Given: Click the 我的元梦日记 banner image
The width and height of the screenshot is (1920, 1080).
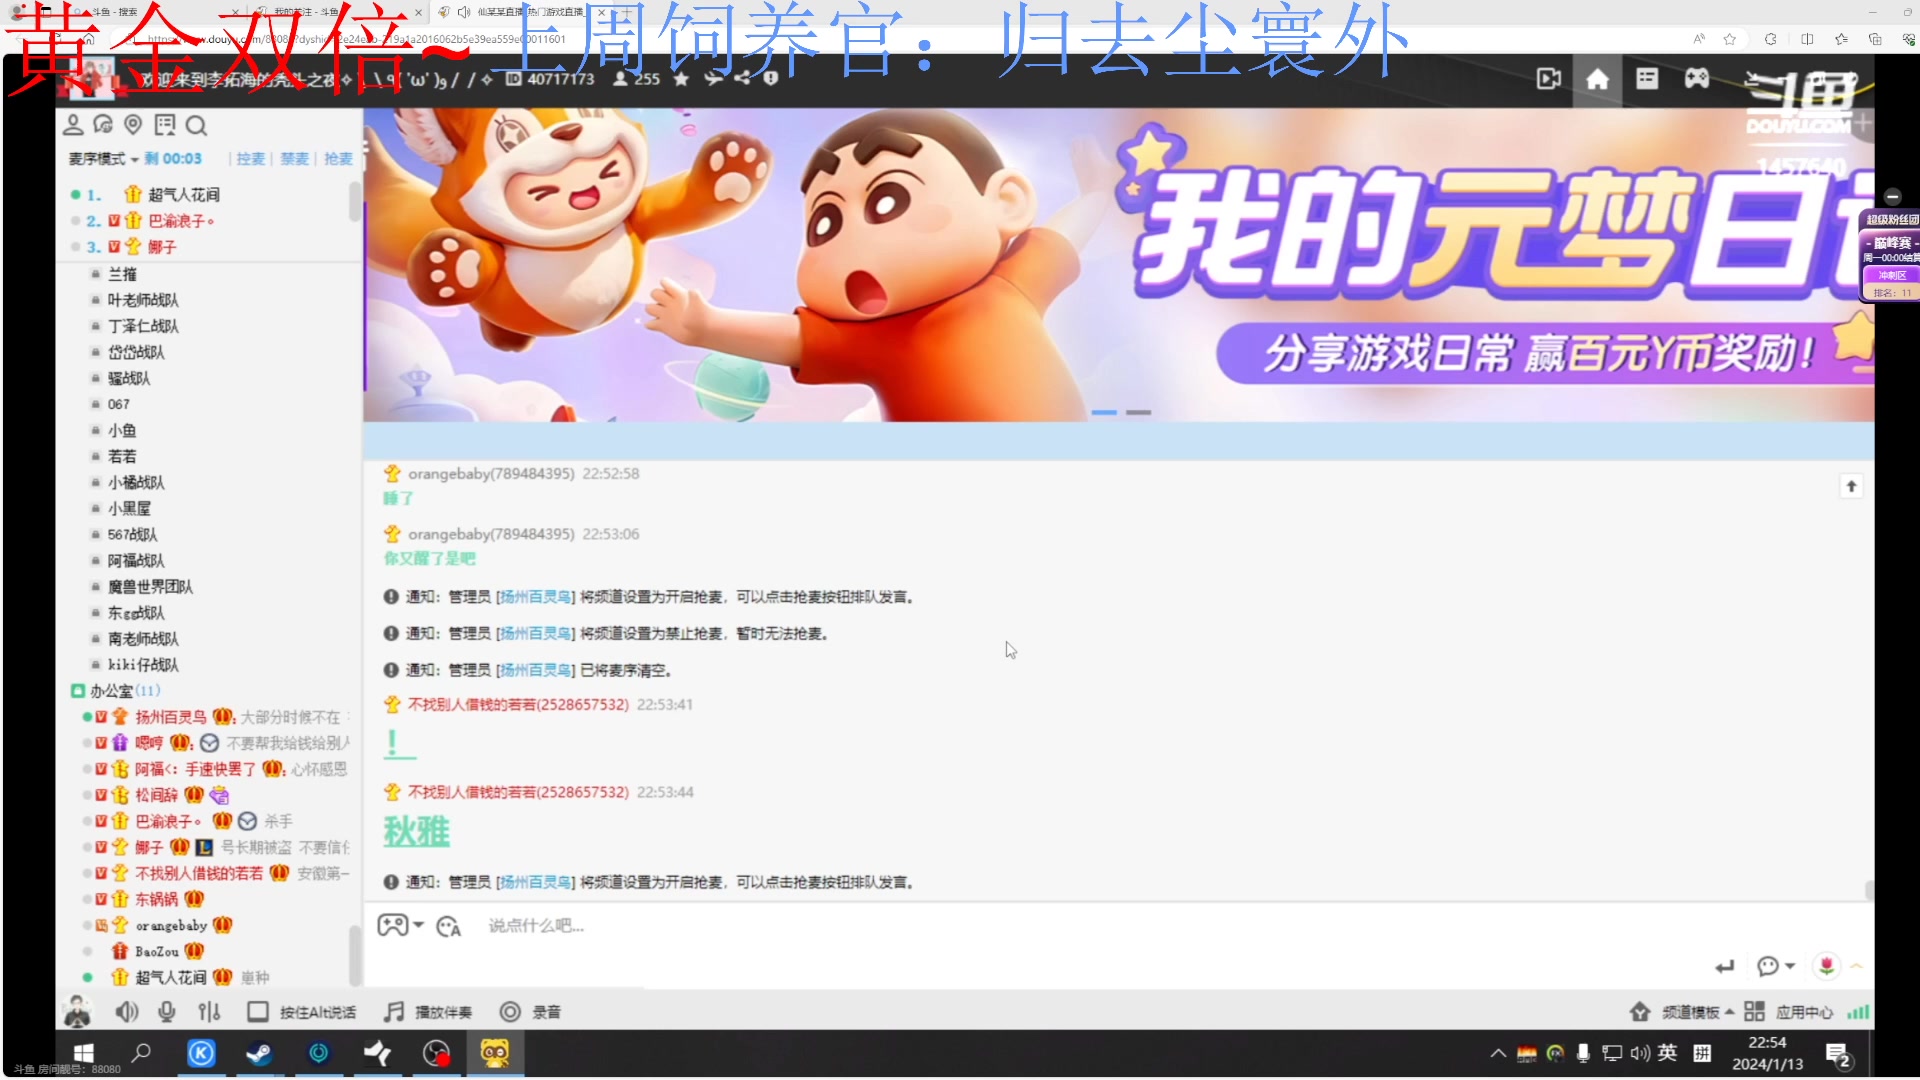Looking at the screenshot, I should coord(1118,265).
